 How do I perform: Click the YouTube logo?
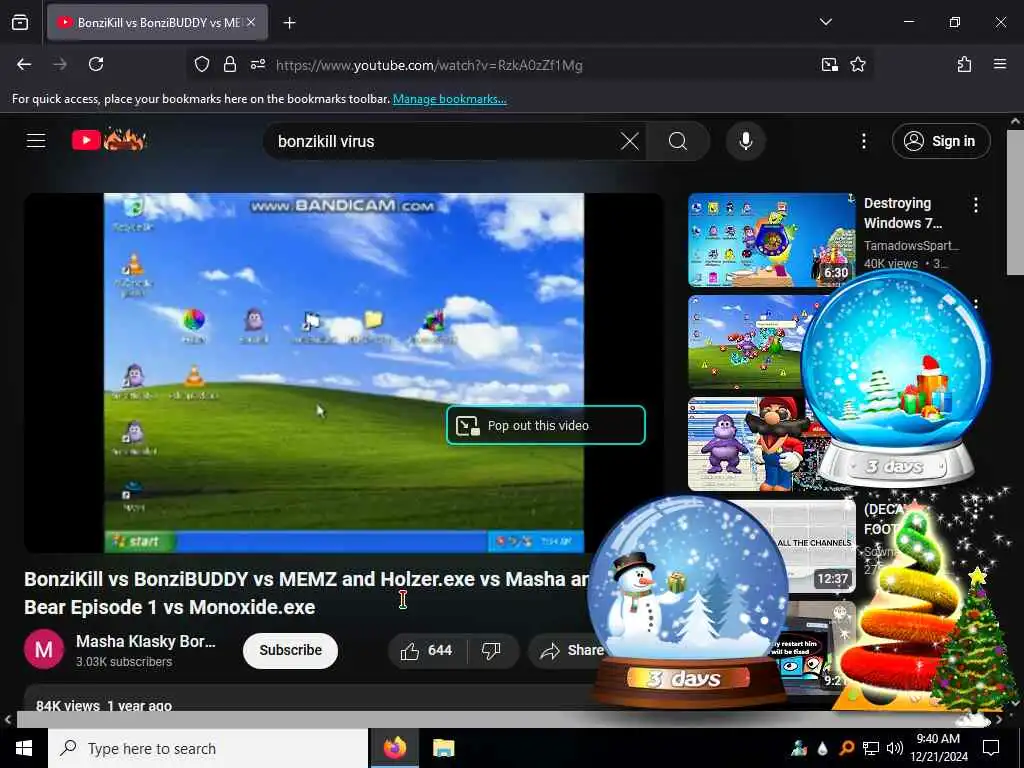click(x=109, y=140)
